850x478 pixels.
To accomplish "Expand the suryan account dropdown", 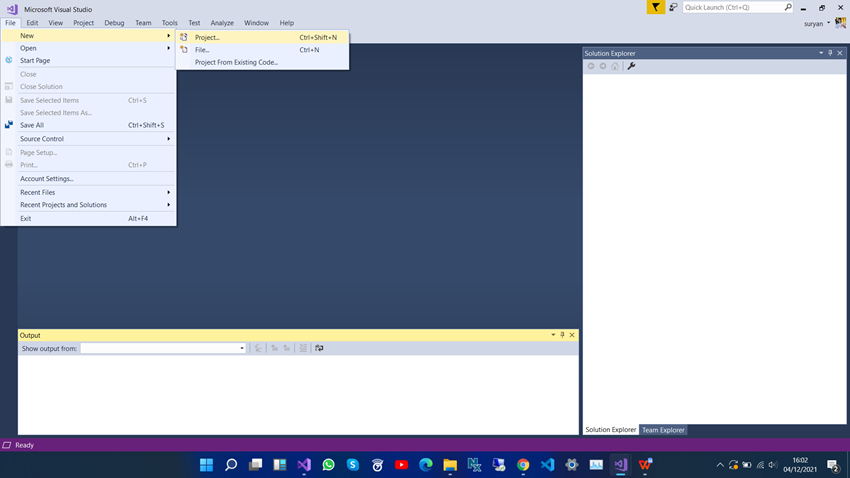I will pos(828,23).
